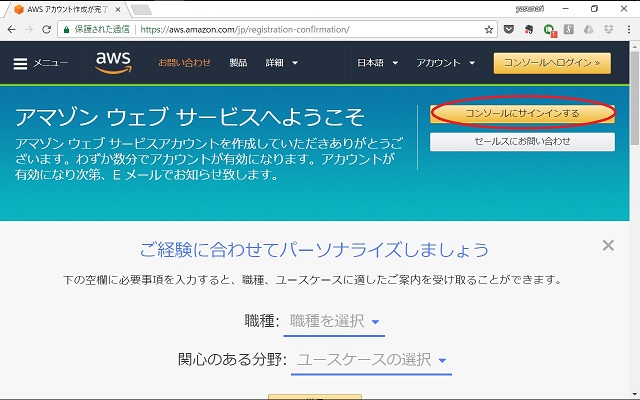Click コンソールへログイン button
Screen dimensions: 640x400
[x=552, y=63]
